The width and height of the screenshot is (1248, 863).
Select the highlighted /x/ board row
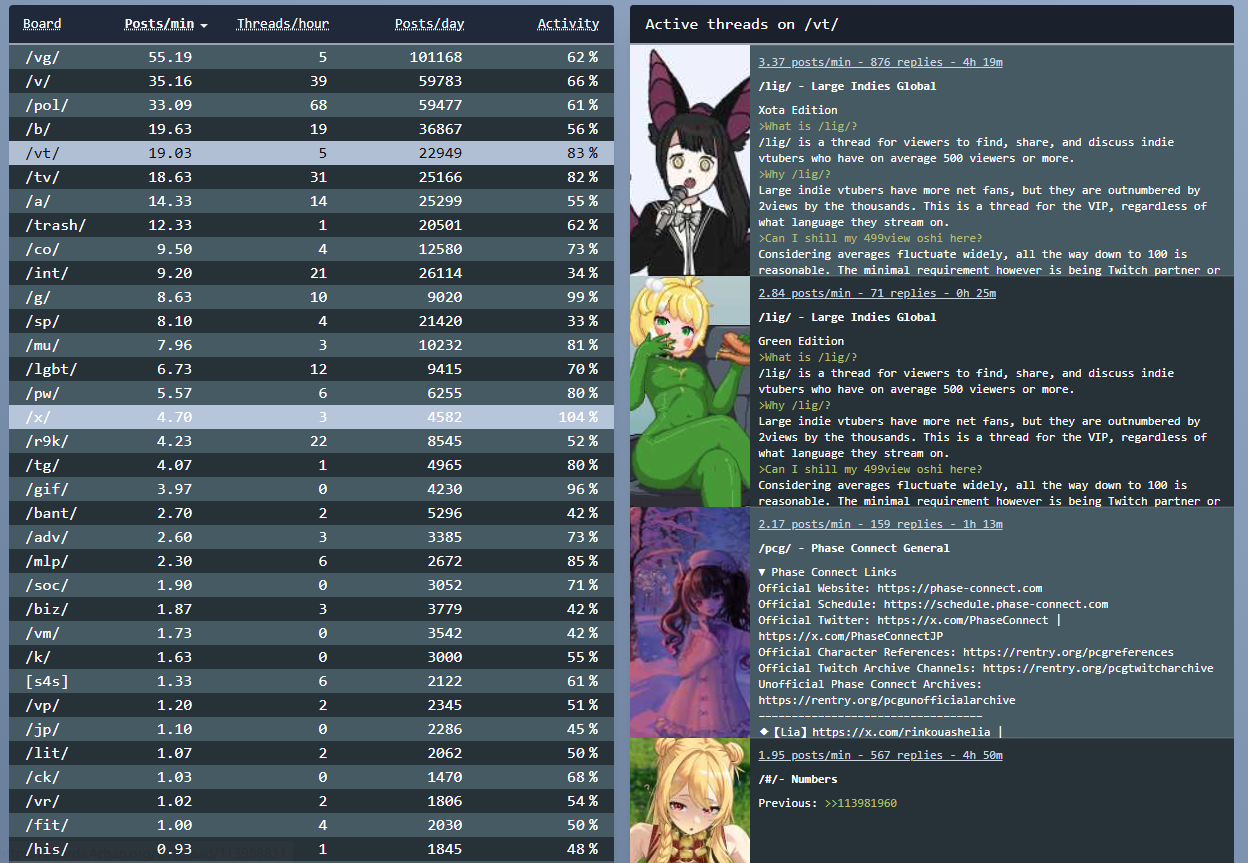(311, 417)
